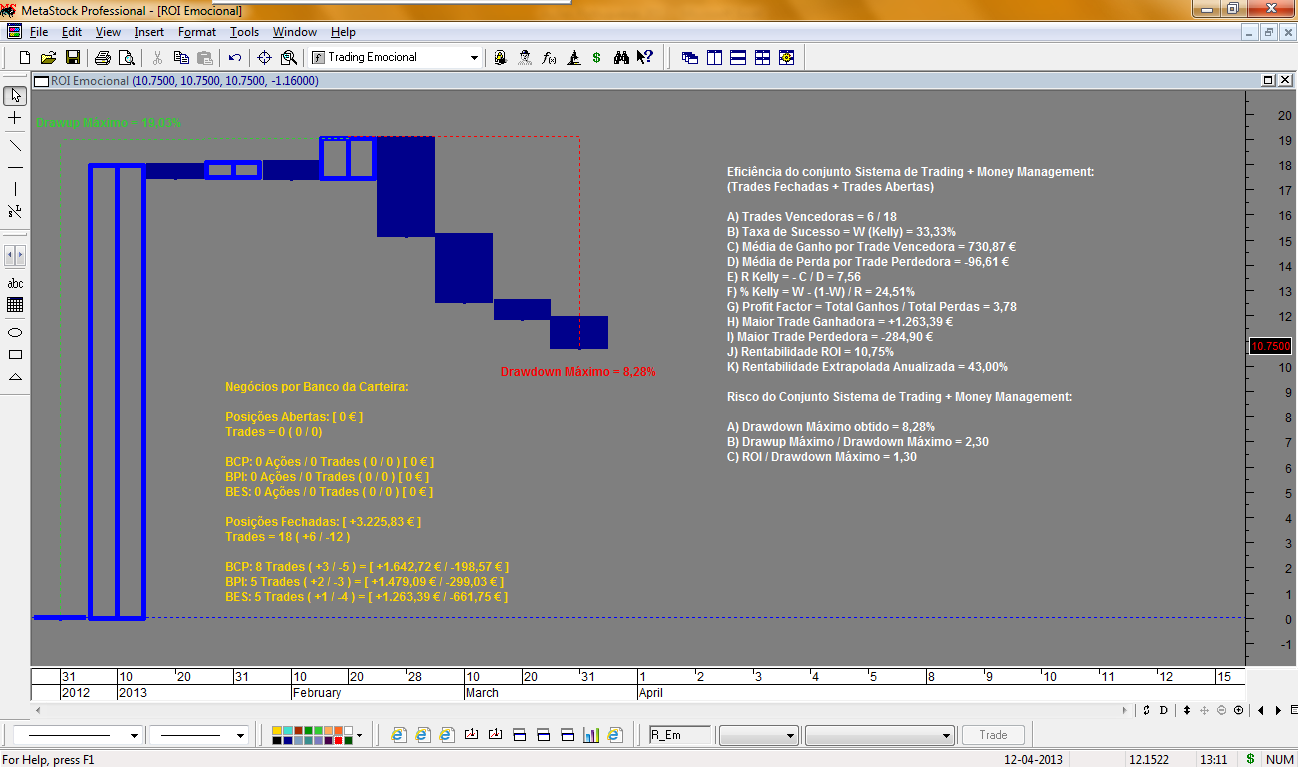Image resolution: width=1298 pixels, height=768 pixels.
Task: Click the Print icon
Action: [x=103, y=58]
